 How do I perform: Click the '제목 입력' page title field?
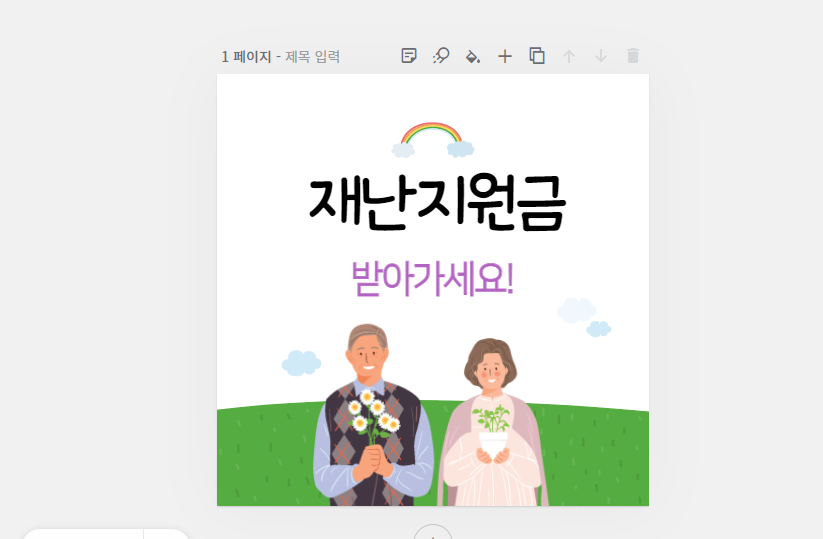tap(313, 56)
